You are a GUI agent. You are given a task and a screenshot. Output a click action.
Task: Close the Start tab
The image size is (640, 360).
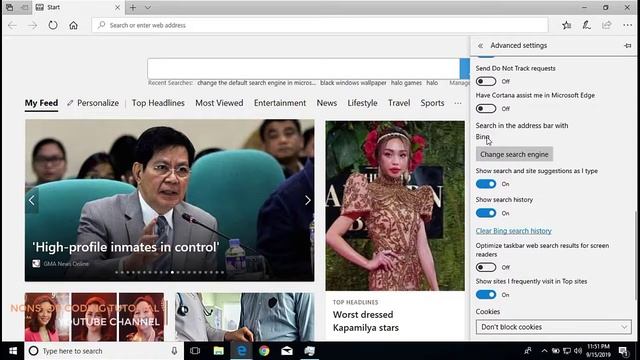117,7
